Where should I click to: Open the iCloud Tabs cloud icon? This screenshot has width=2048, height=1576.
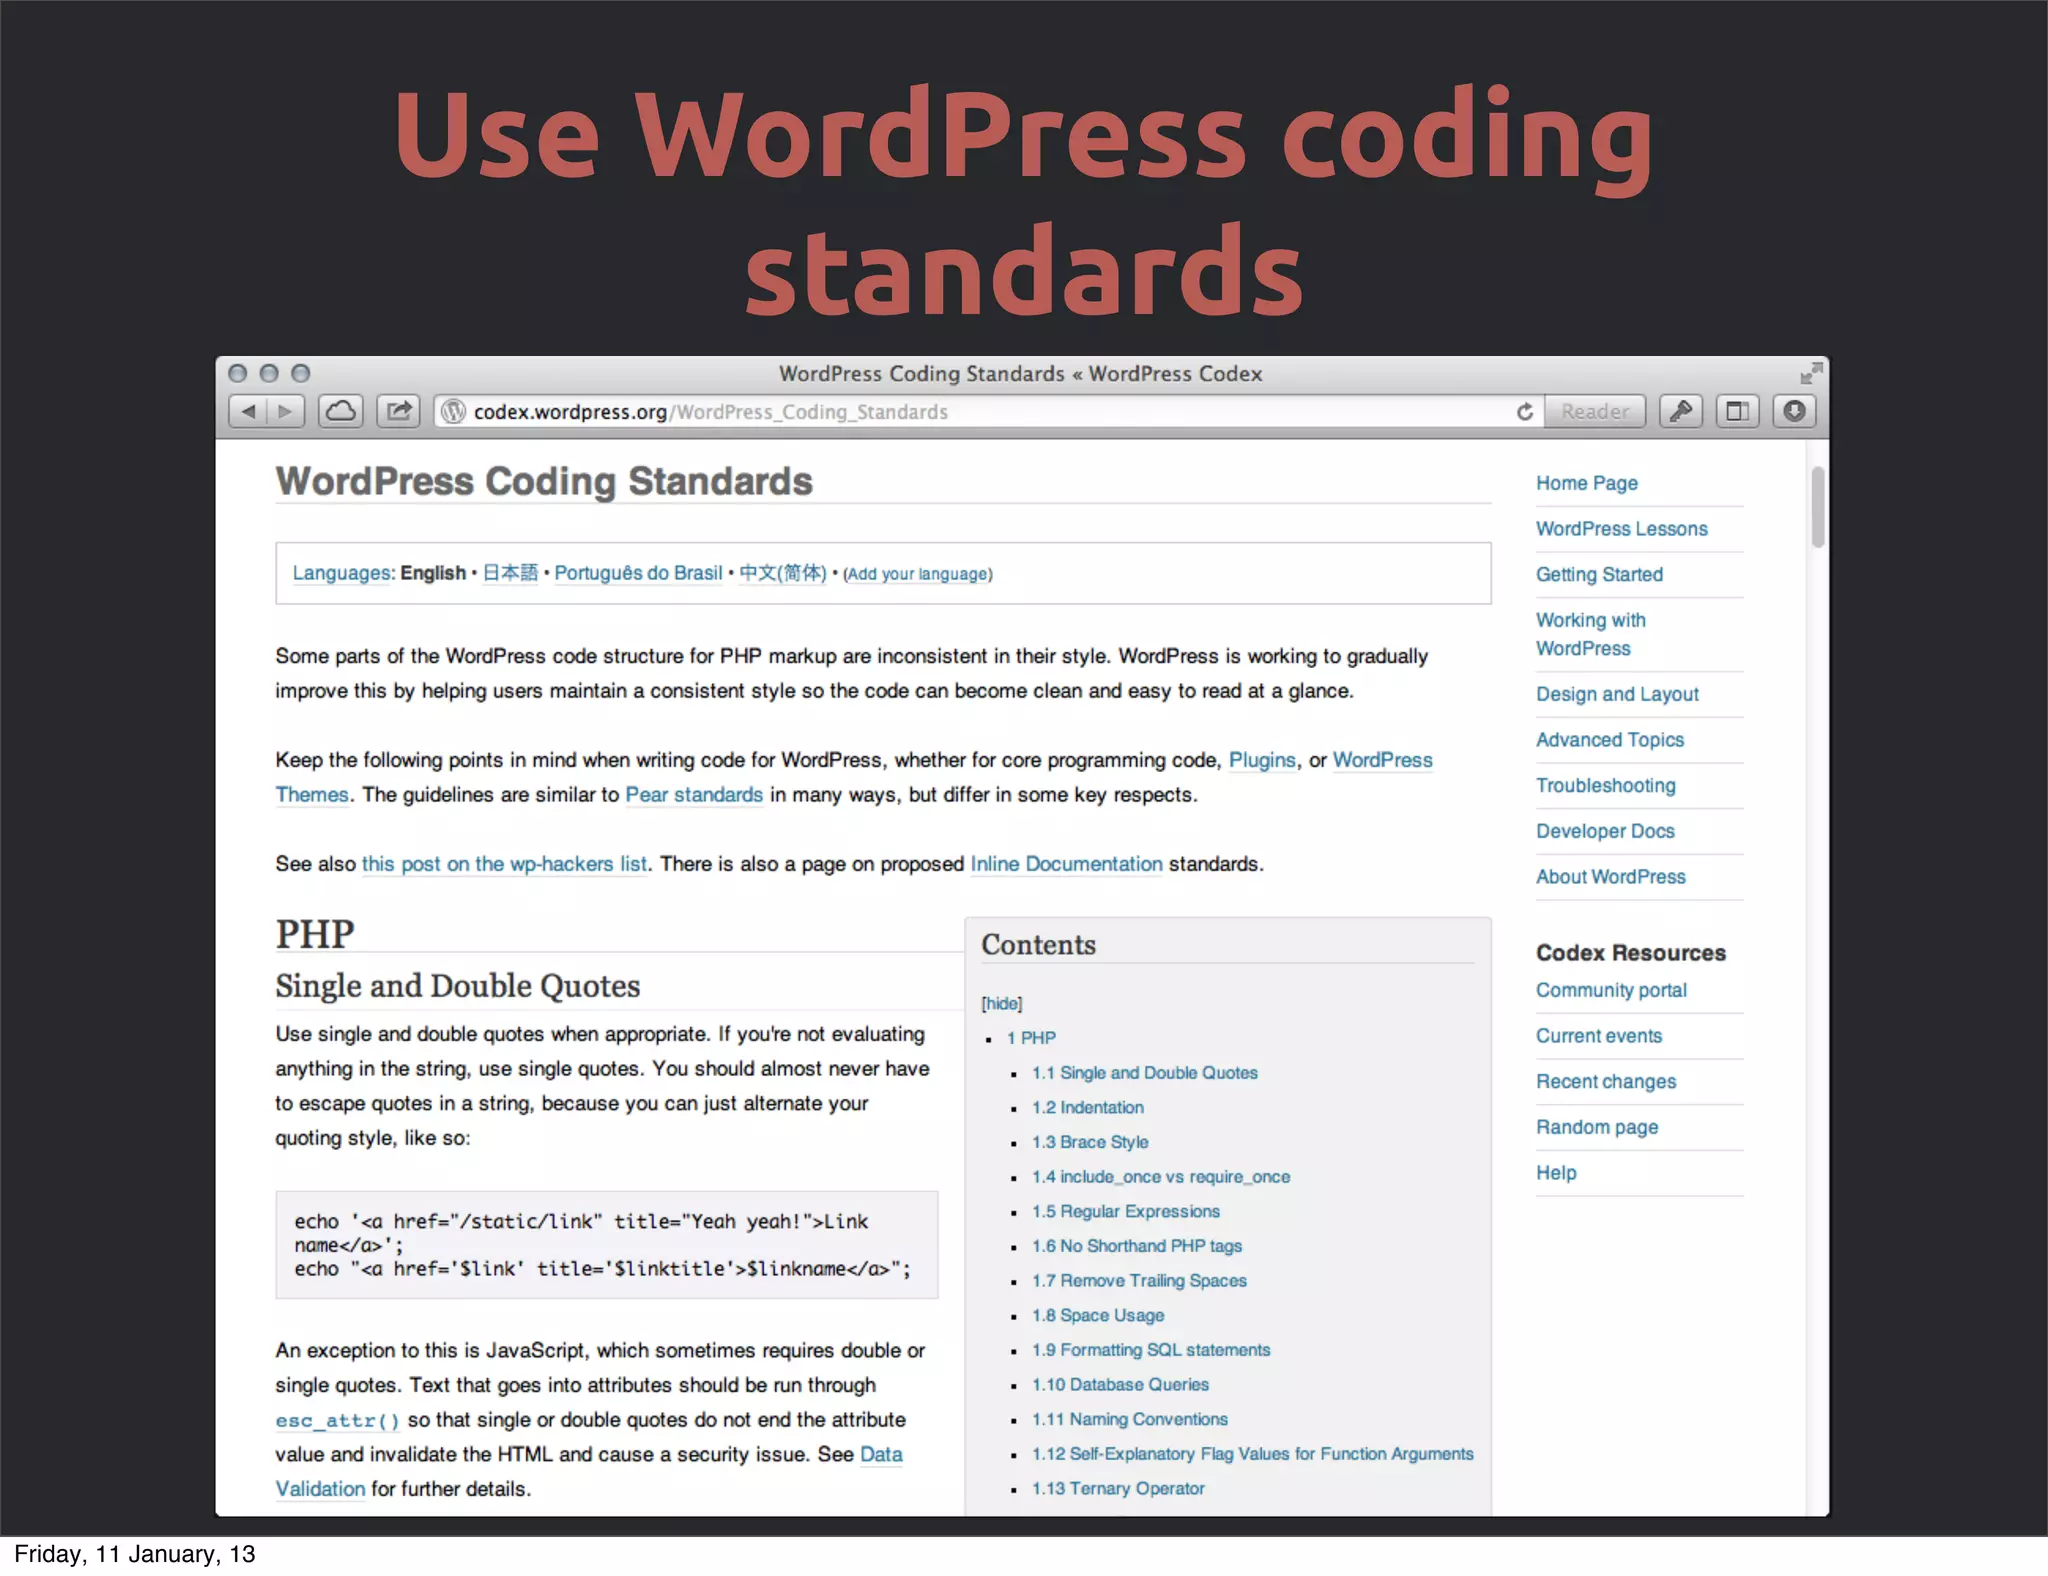[x=341, y=411]
